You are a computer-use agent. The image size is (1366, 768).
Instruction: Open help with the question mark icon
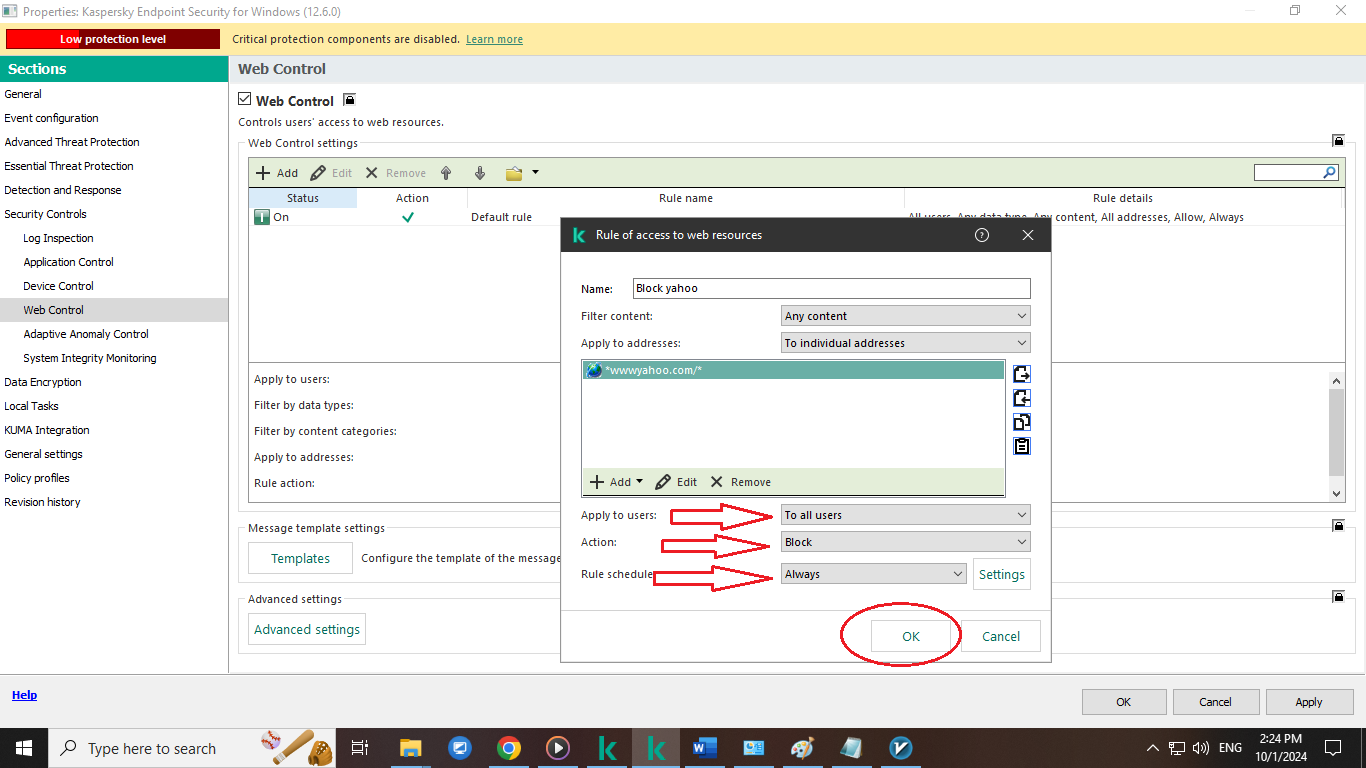pos(982,235)
